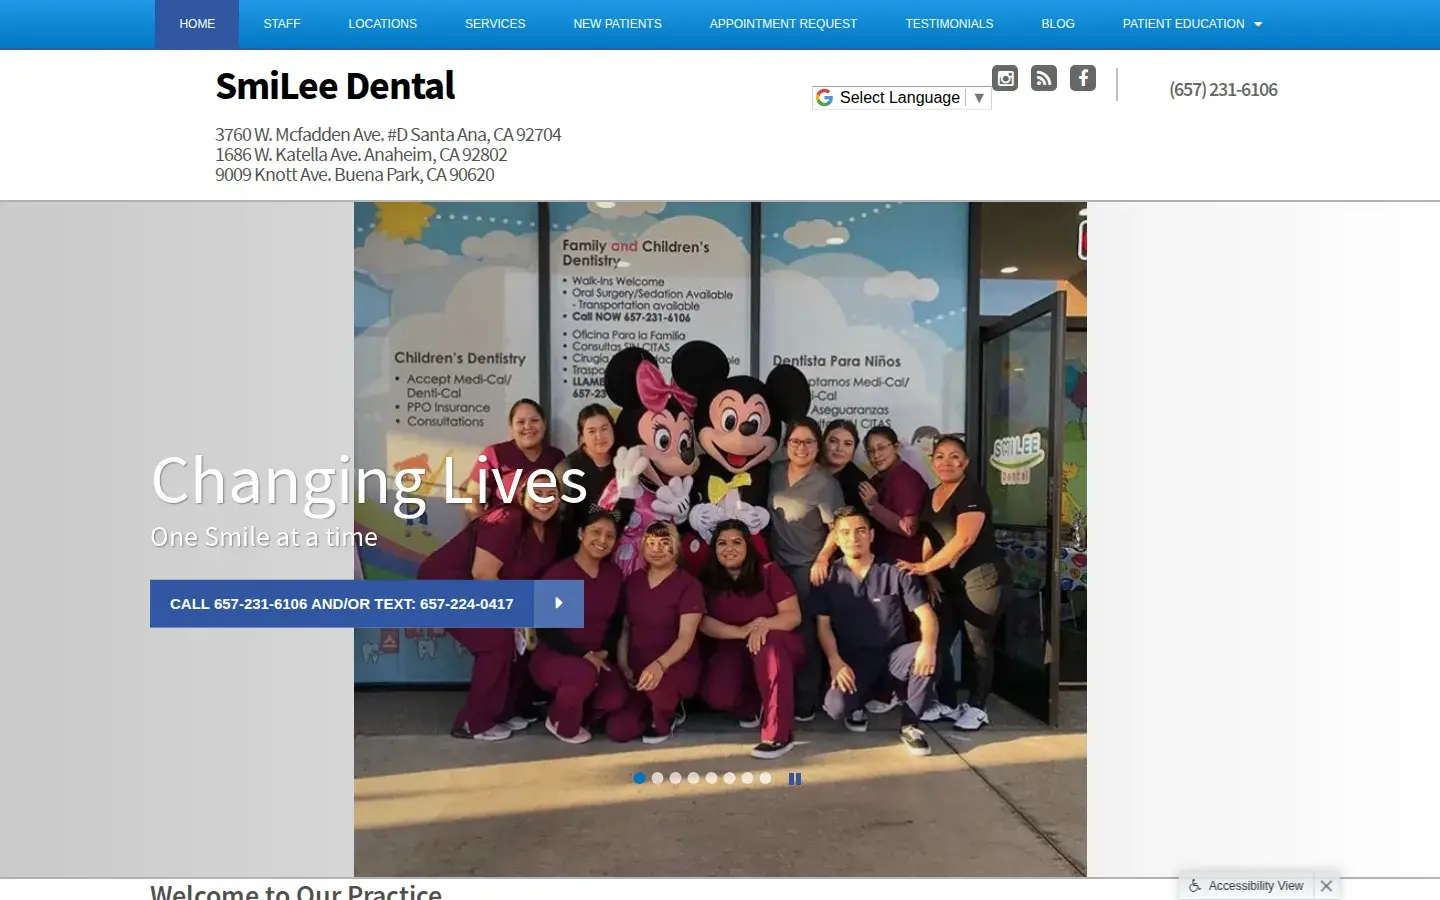Viewport: 1440px width, 900px height.
Task: Go to slide 5 dot
Action: coord(711,778)
